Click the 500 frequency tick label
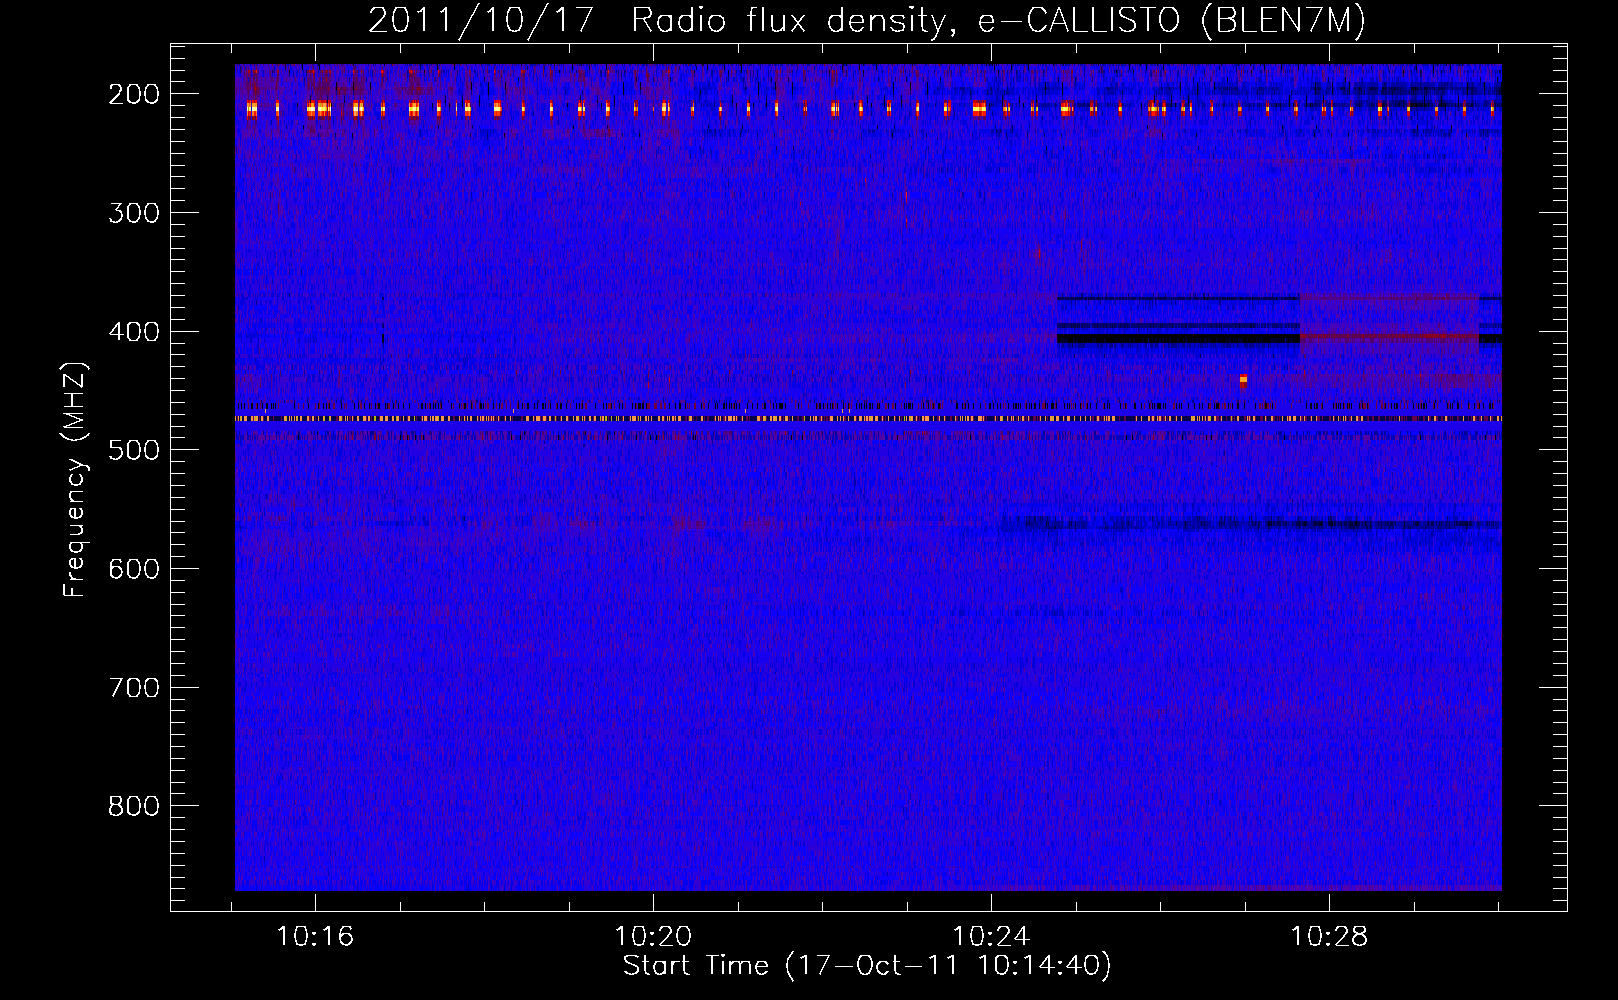 134,450
